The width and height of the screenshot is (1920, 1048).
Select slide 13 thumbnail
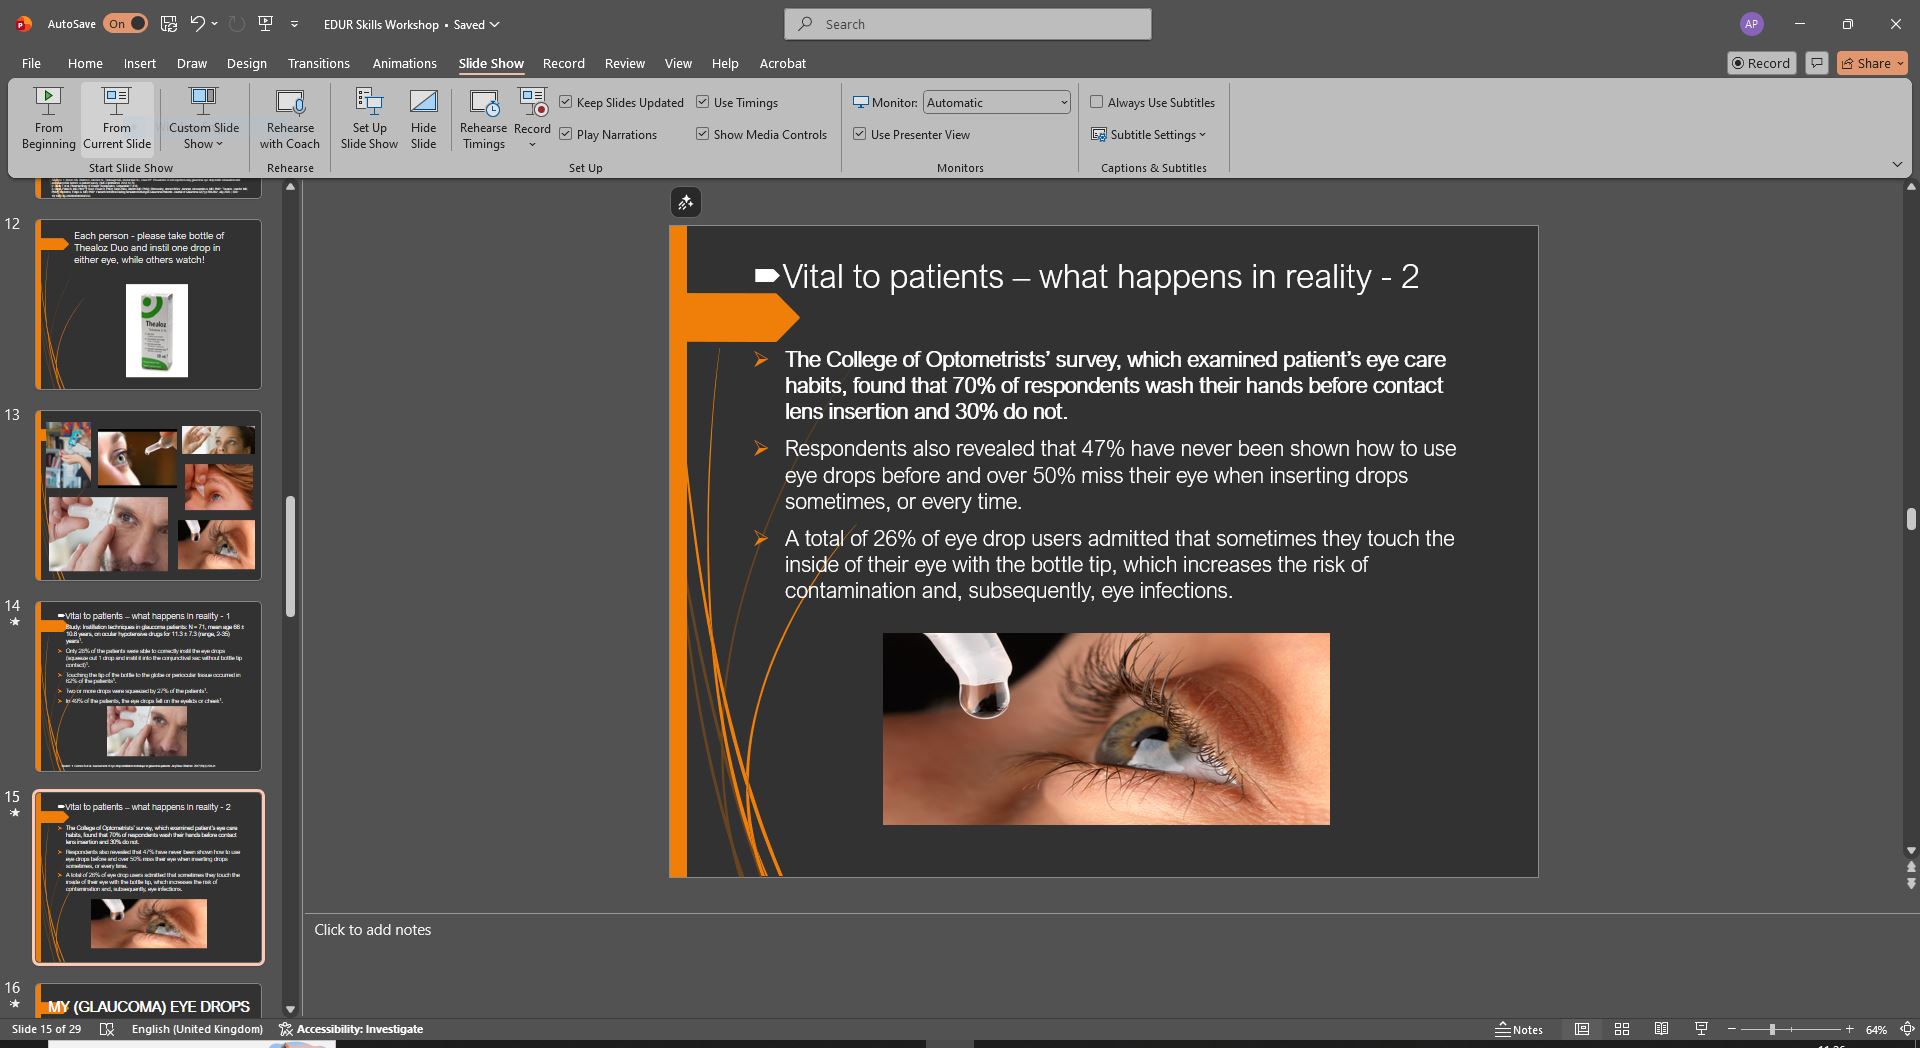point(149,495)
